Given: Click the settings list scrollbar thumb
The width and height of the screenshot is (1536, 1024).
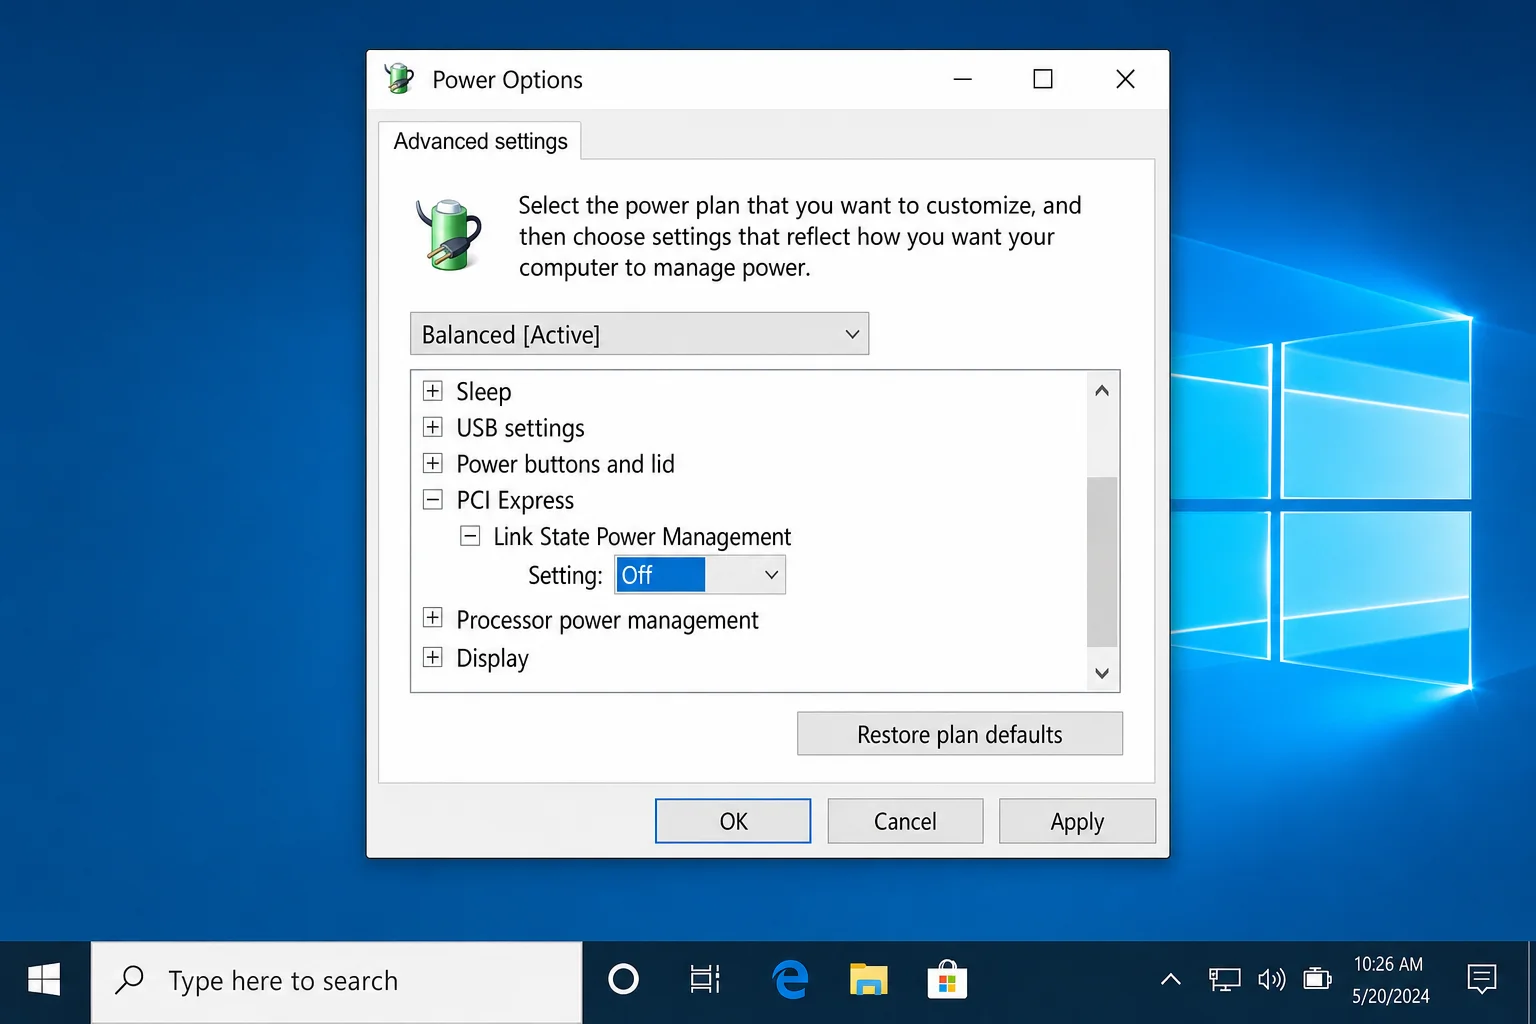Looking at the screenshot, I should (x=1102, y=562).
